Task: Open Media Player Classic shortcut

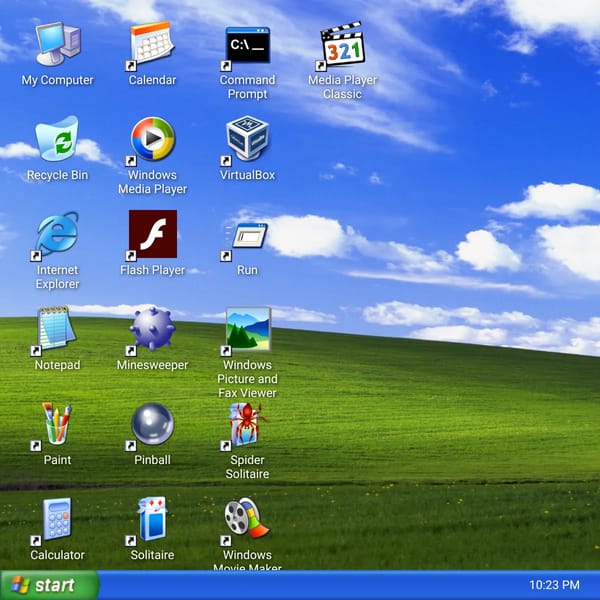Action: point(342,44)
